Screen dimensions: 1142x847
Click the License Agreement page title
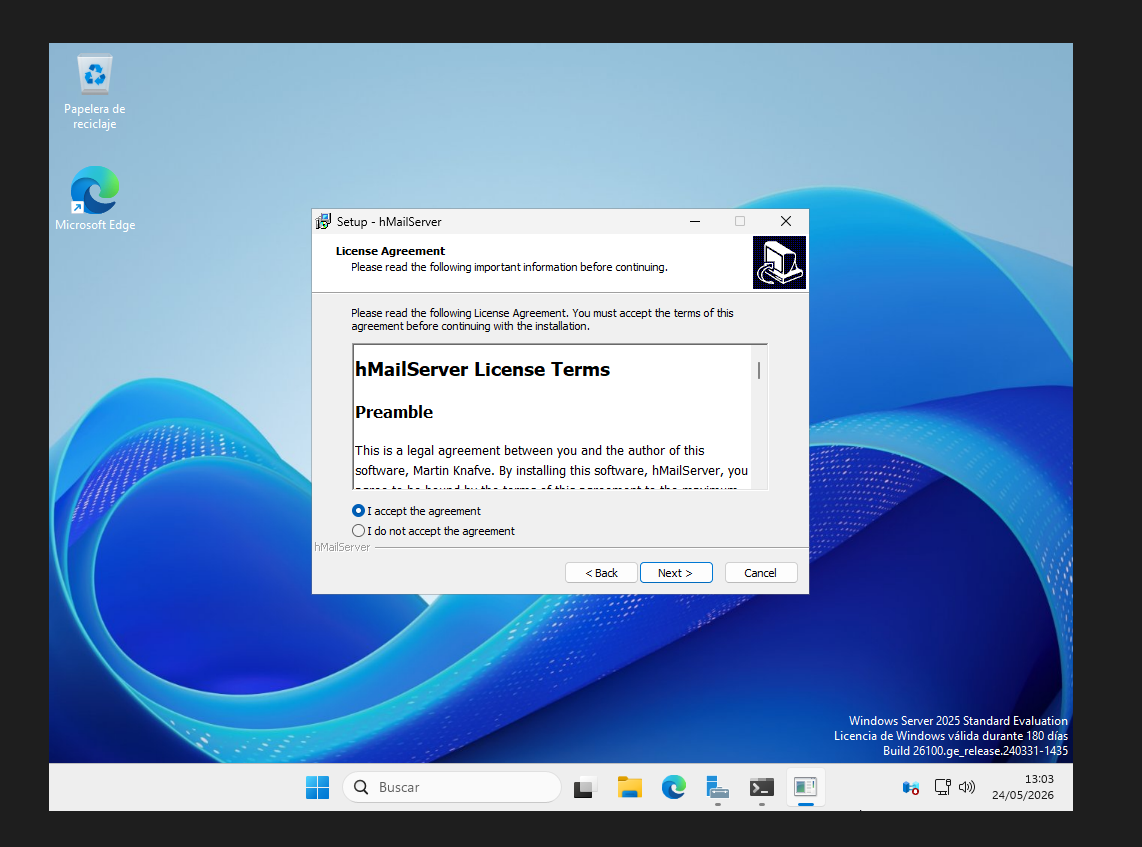[x=390, y=251]
